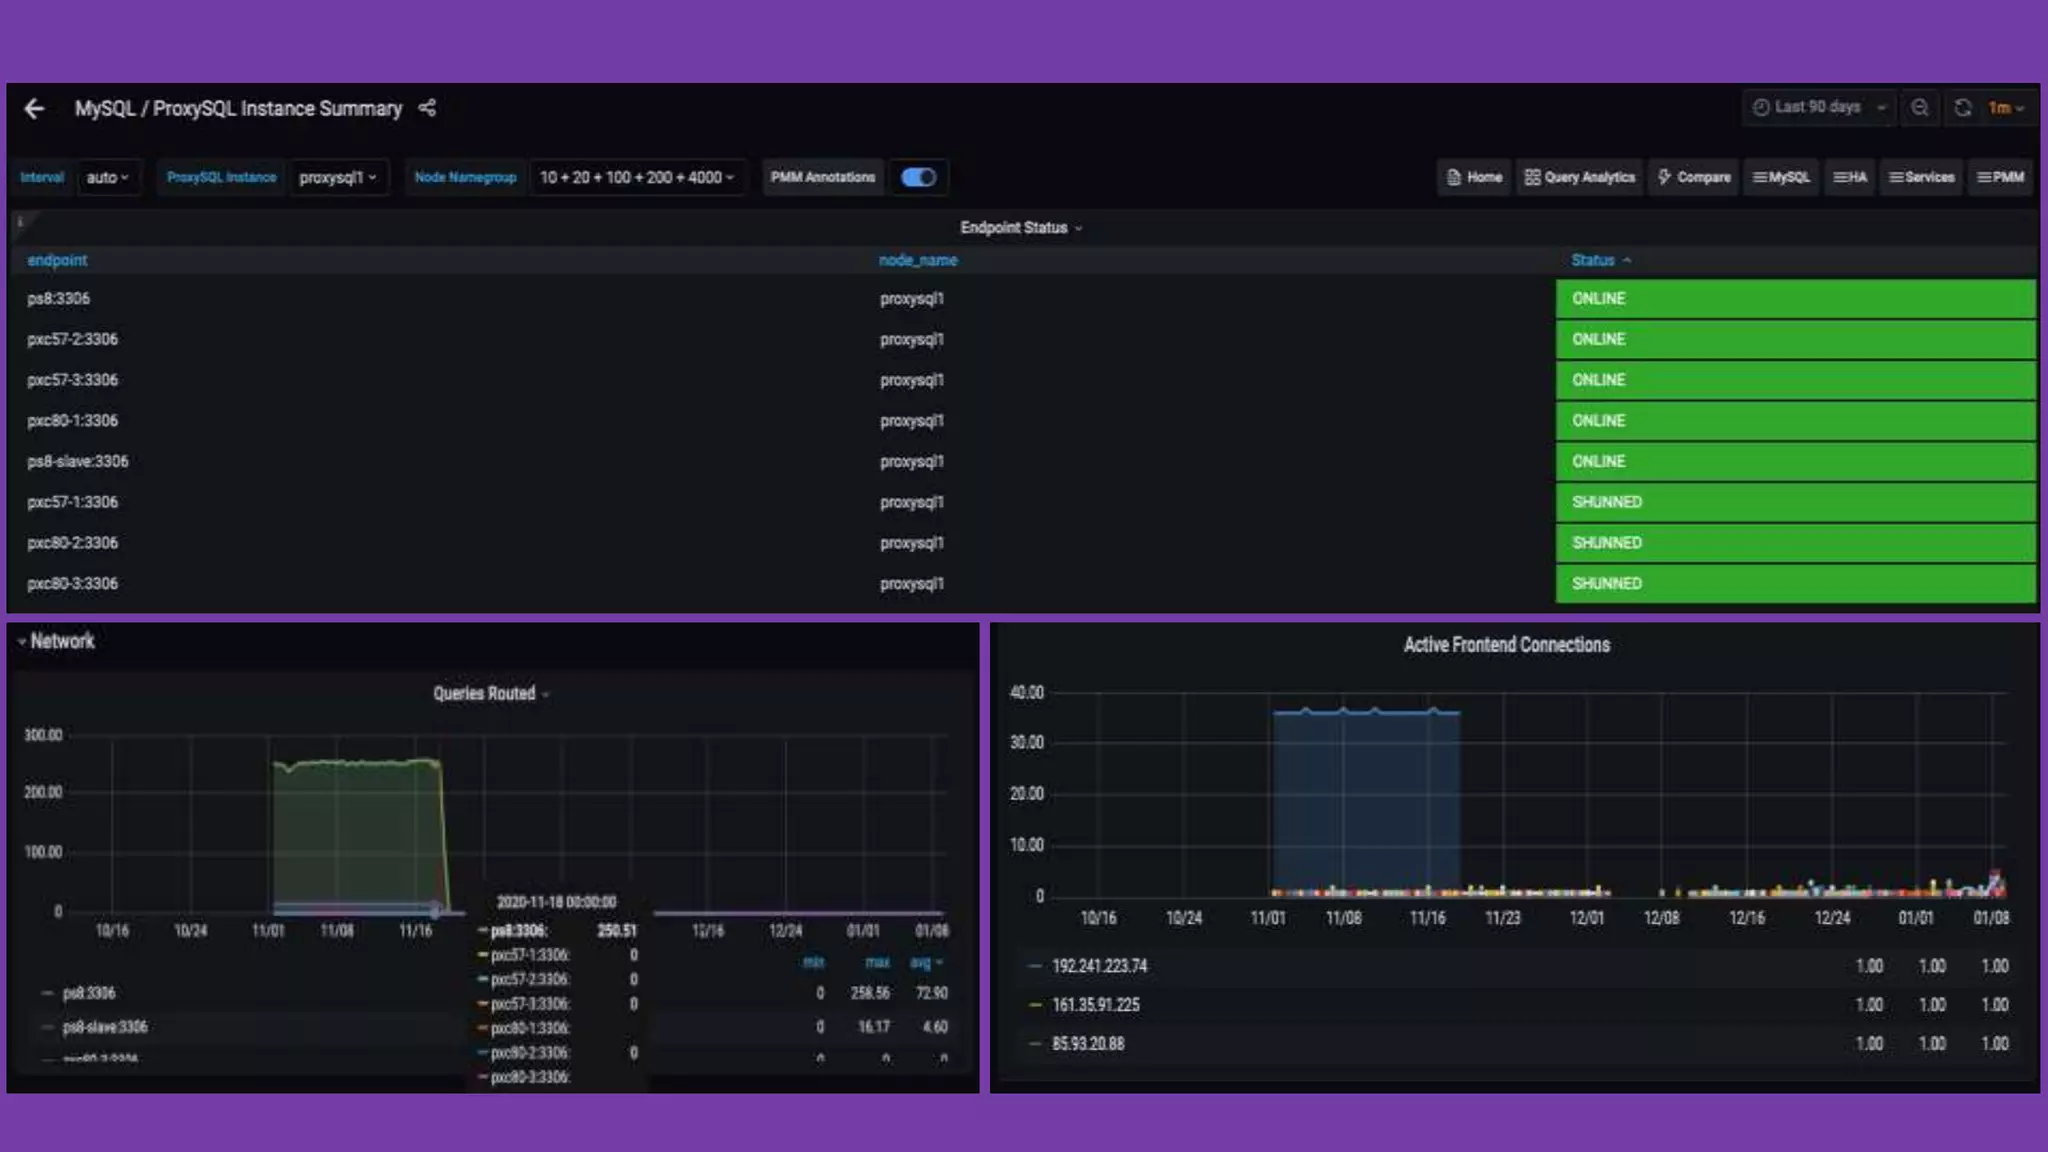Screen dimensions: 2048x1152
Task: Open the Compare dashboard link
Action: click(1694, 178)
